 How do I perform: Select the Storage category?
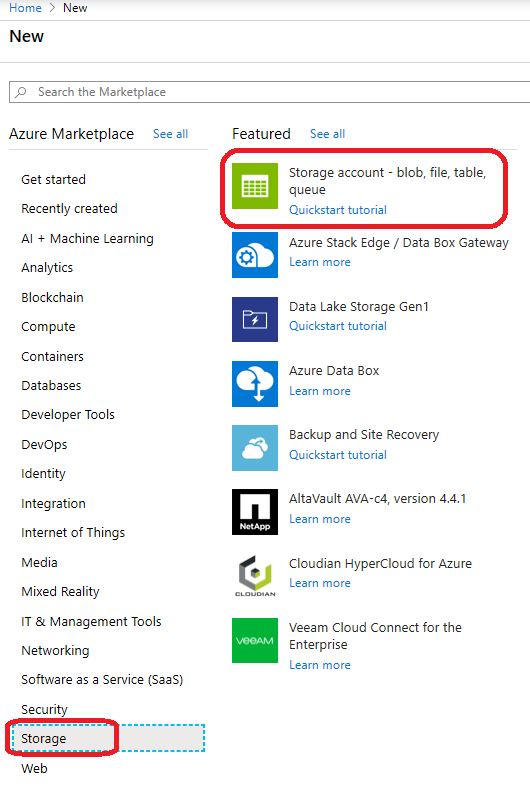click(107, 738)
